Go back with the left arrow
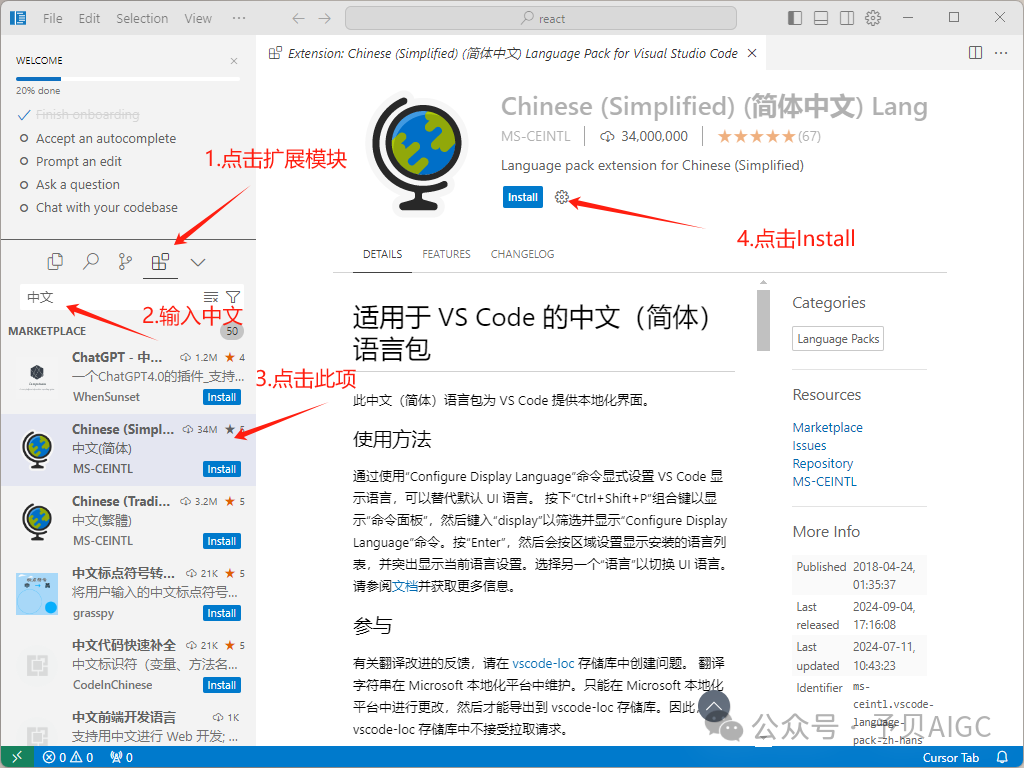This screenshot has width=1024, height=768. [x=298, y=18]
